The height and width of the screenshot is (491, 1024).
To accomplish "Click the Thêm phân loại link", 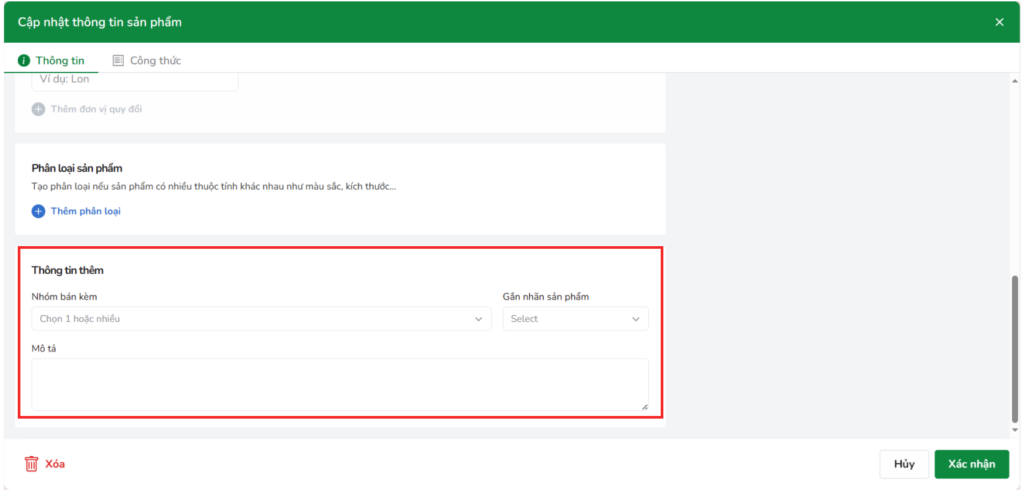I will click(x=86, y=211).
